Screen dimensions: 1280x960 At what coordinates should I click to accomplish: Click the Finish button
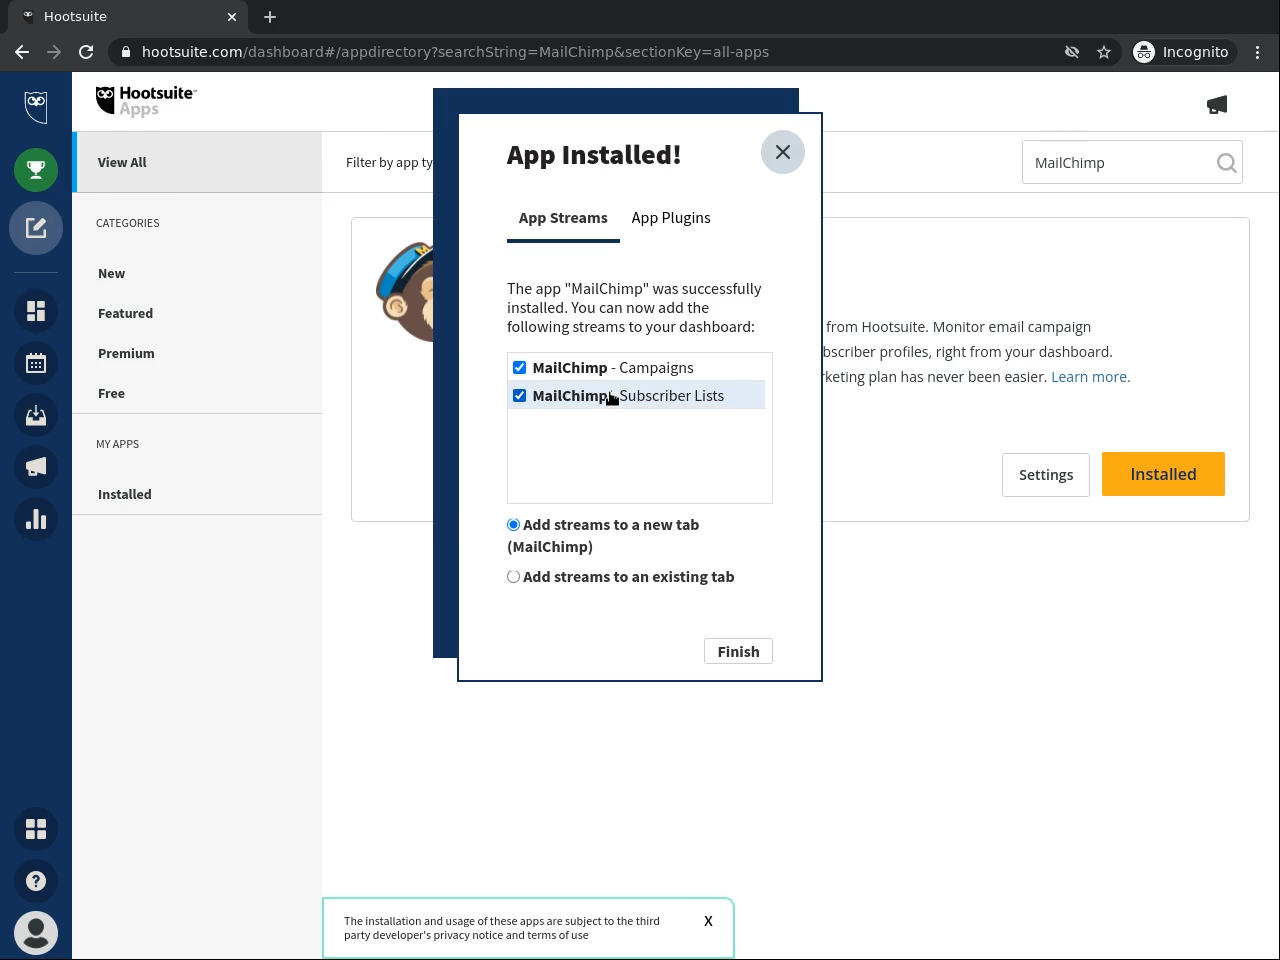pyautogui.click(x=738, y=652)
